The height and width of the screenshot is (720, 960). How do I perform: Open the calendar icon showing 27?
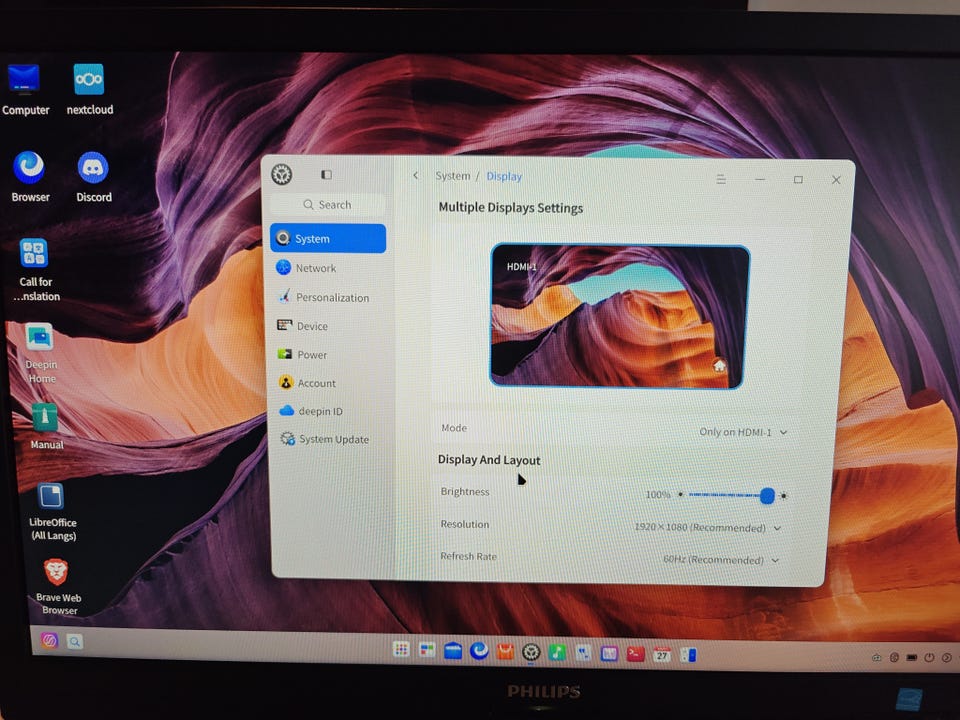662,655
